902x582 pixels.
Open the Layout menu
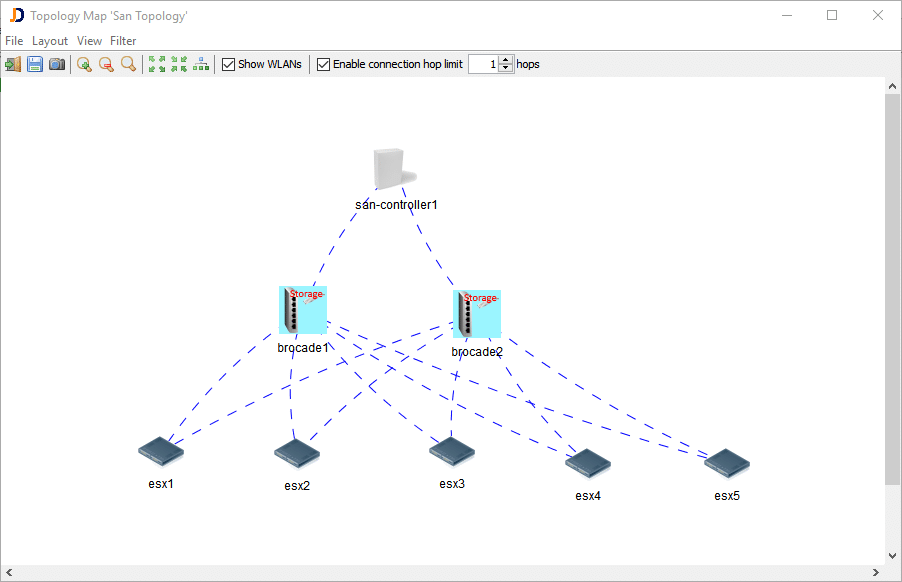tap(50, 41)
